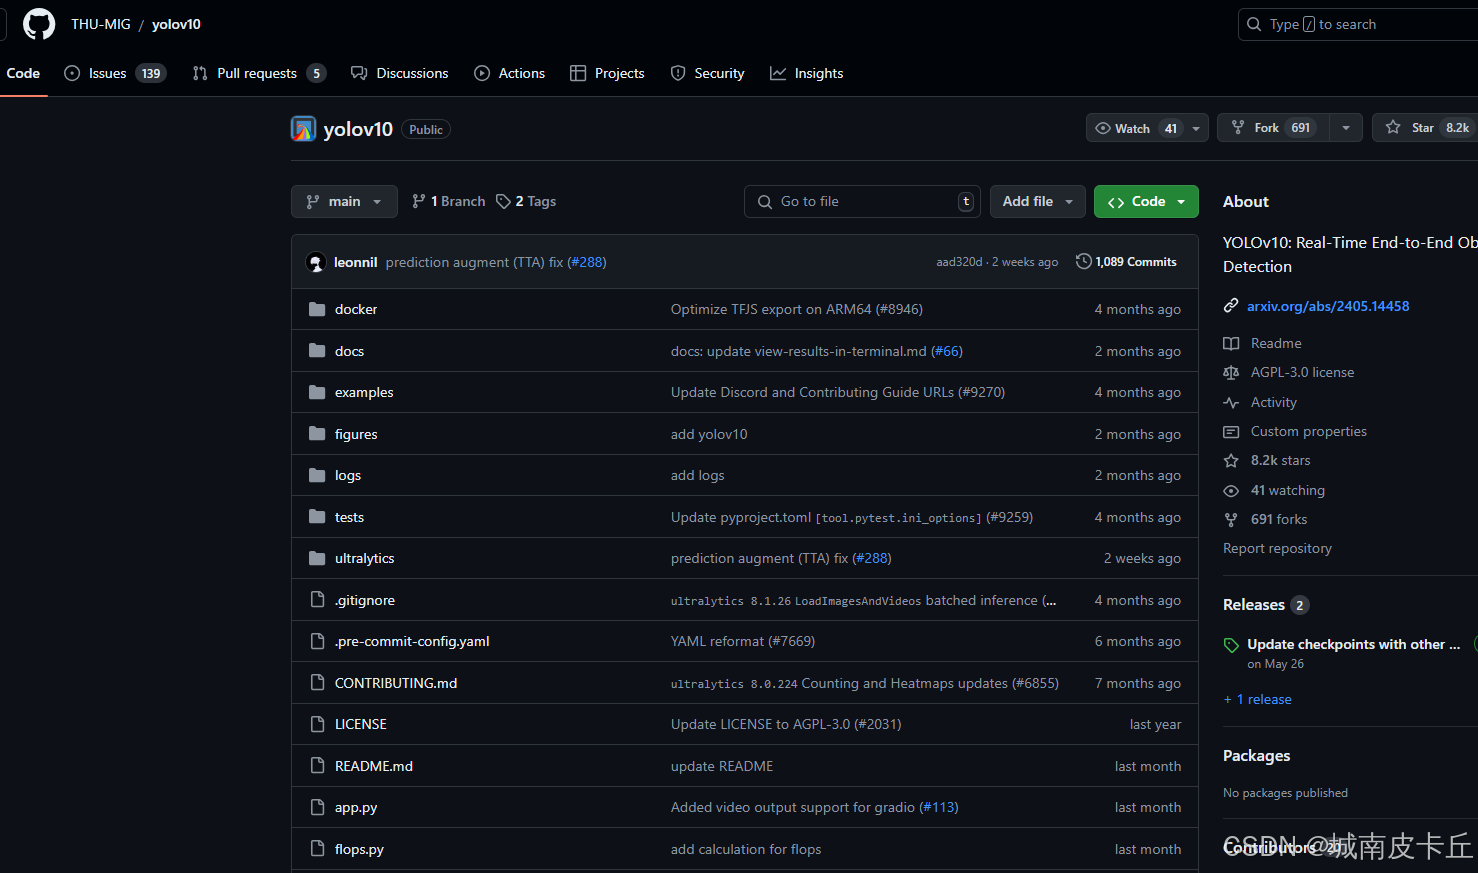
Task: Open the docker folder icon
Action: 317,309
